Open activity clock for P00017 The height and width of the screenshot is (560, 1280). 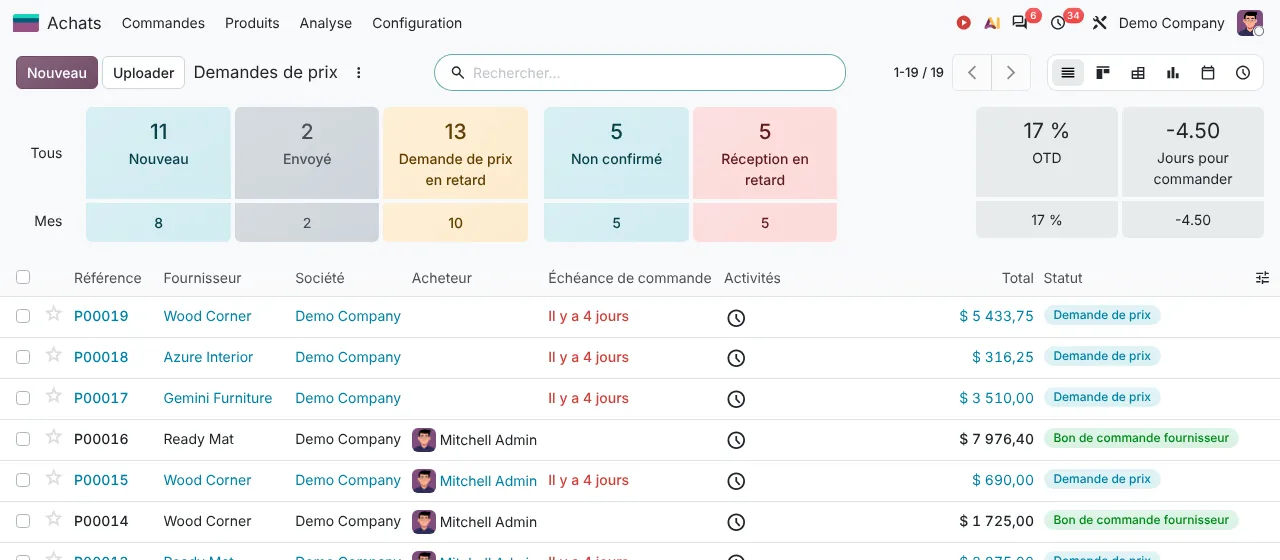(736, 399)
